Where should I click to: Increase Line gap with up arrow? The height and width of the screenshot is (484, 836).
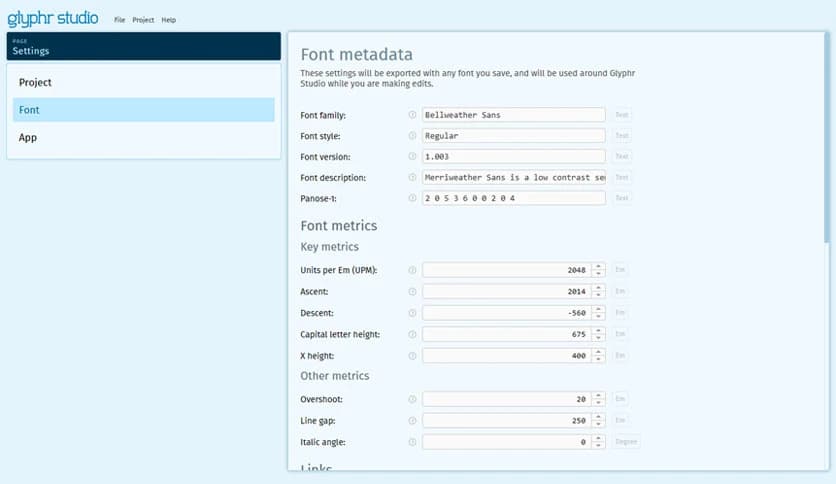[598, 417]
